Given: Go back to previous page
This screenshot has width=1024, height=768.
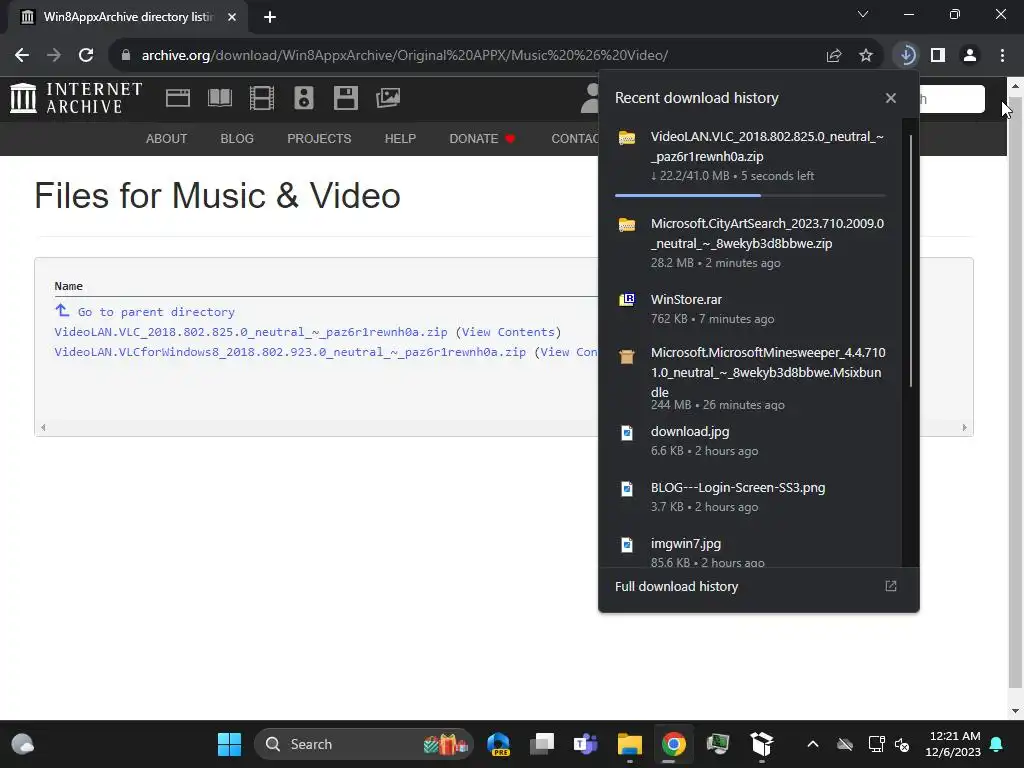Looking at the screenshot, I should [22, 56].
